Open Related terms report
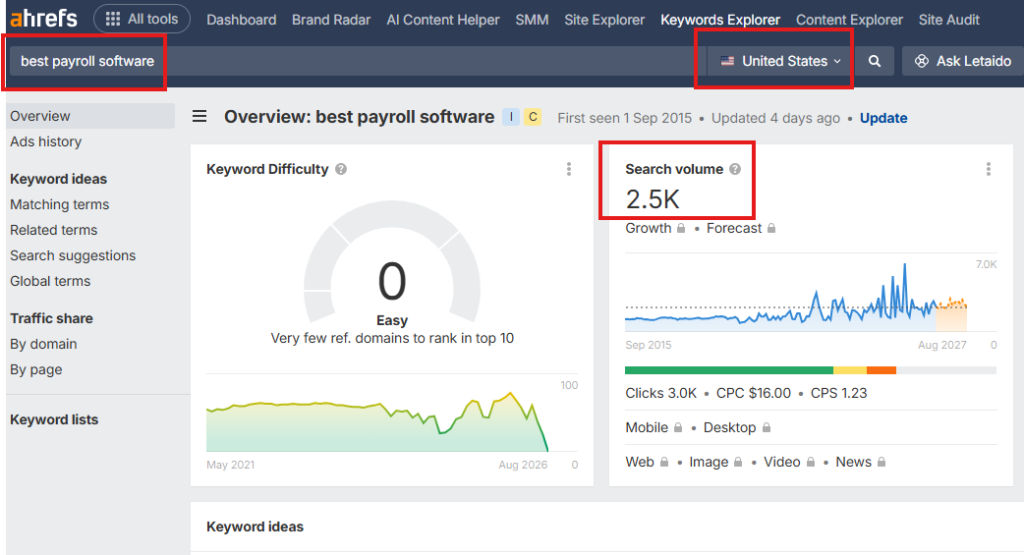Image resolution: width=1024 pixels, height=555 pixels. 54,230
